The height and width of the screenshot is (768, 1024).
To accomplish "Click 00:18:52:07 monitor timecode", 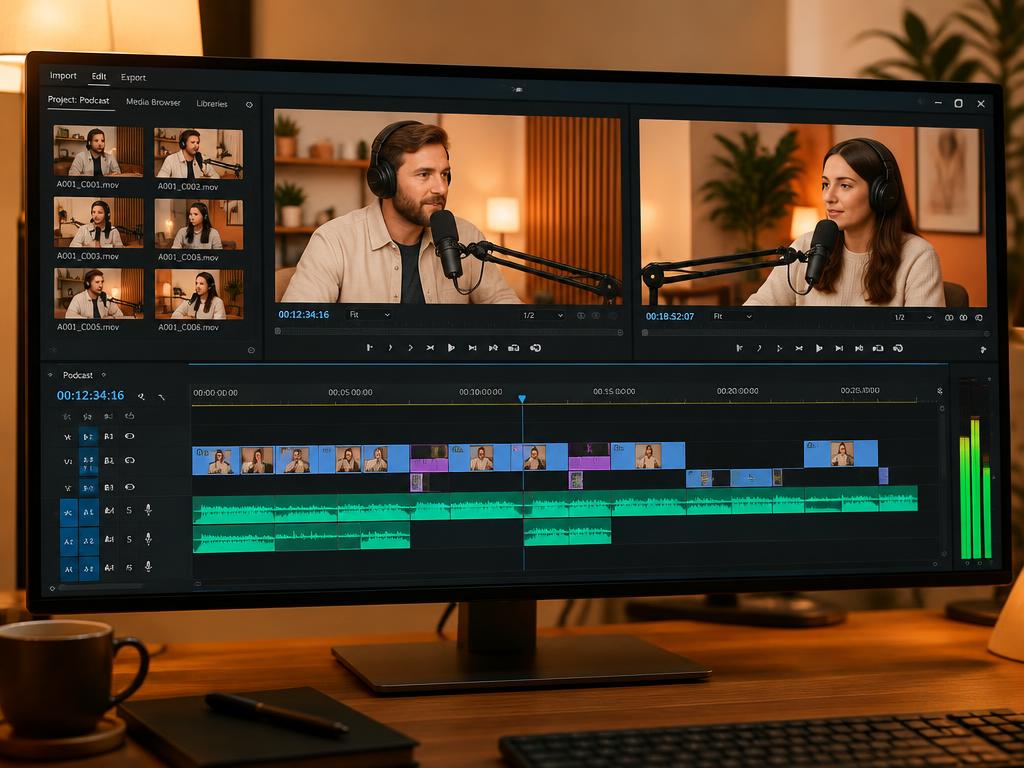I will 670,316.
